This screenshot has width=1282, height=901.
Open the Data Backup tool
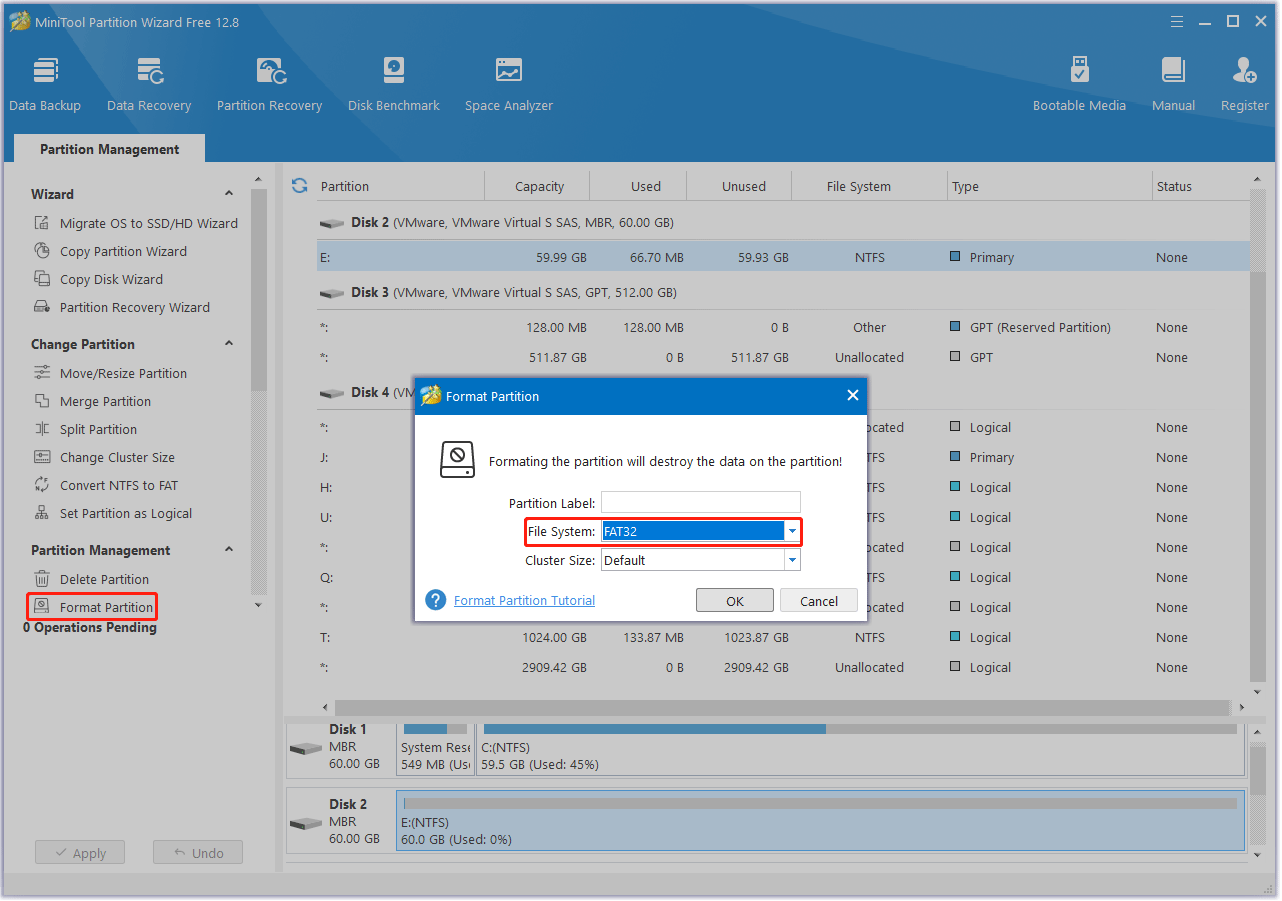45,85
